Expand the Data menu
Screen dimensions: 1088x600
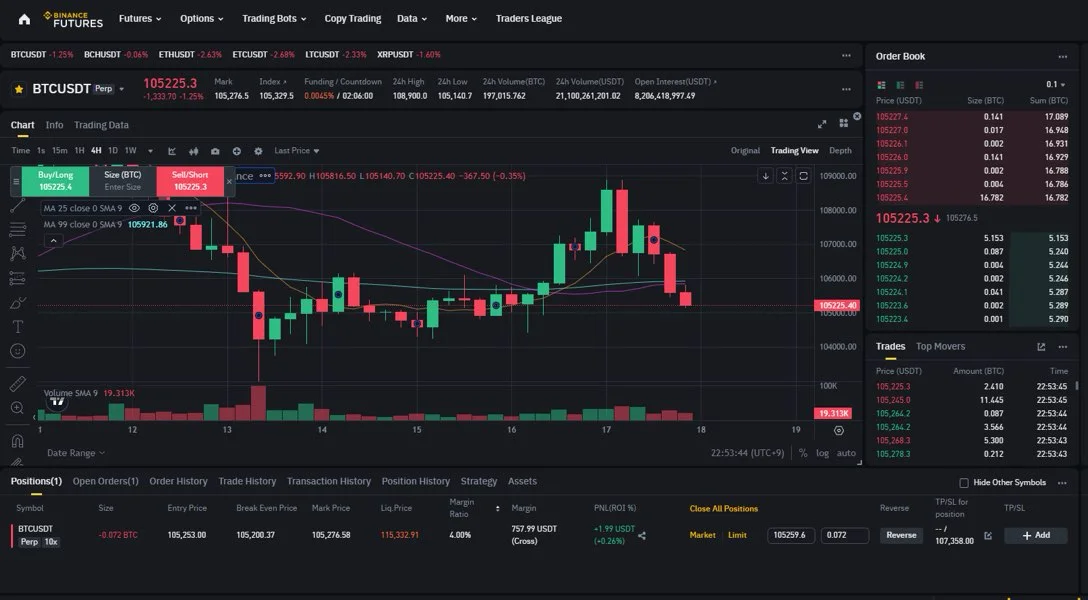pos(411,19)
